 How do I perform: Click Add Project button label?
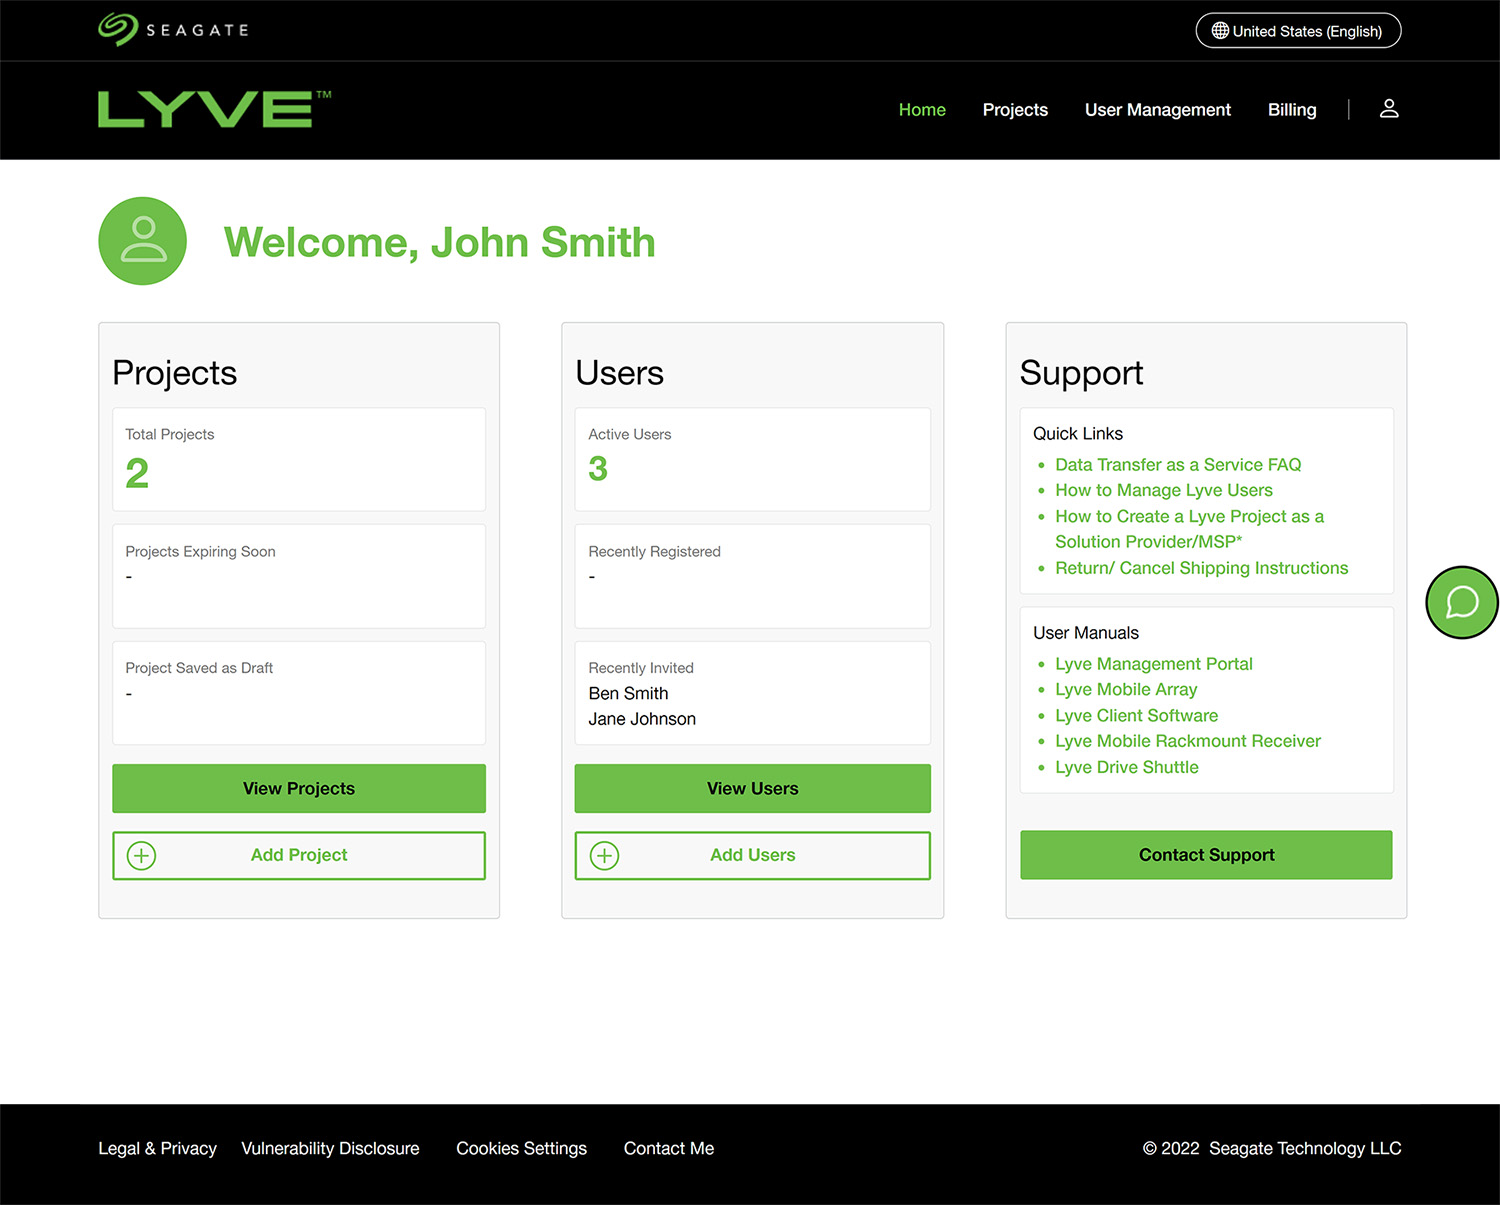[x=299, y=855]
